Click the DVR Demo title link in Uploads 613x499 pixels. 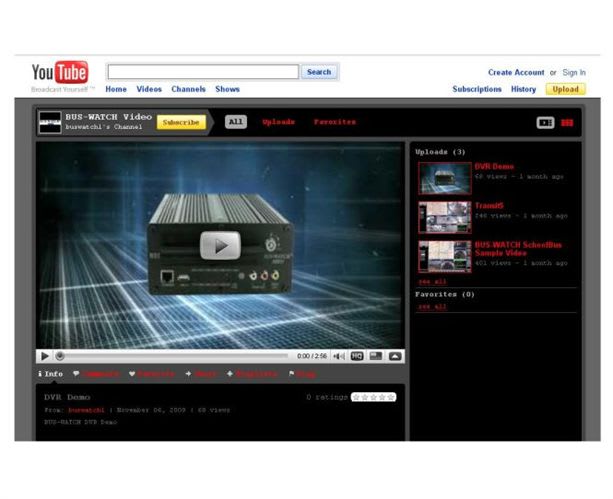[x=494, y=167]
